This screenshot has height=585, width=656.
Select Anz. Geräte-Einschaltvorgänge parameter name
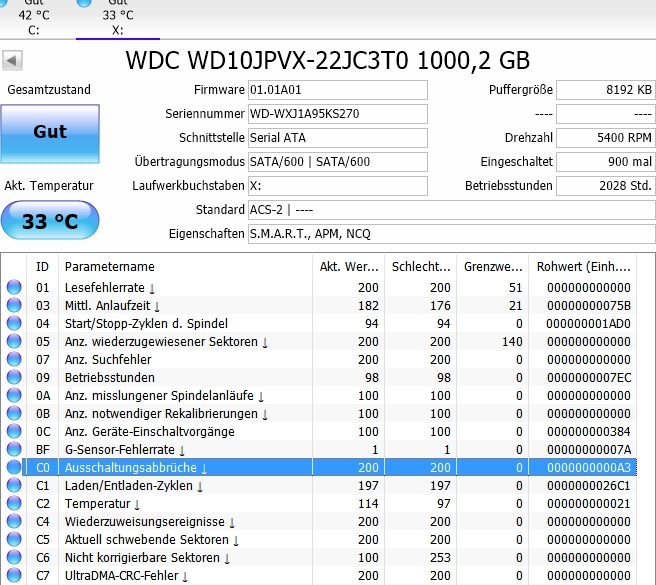click(150, 431)
